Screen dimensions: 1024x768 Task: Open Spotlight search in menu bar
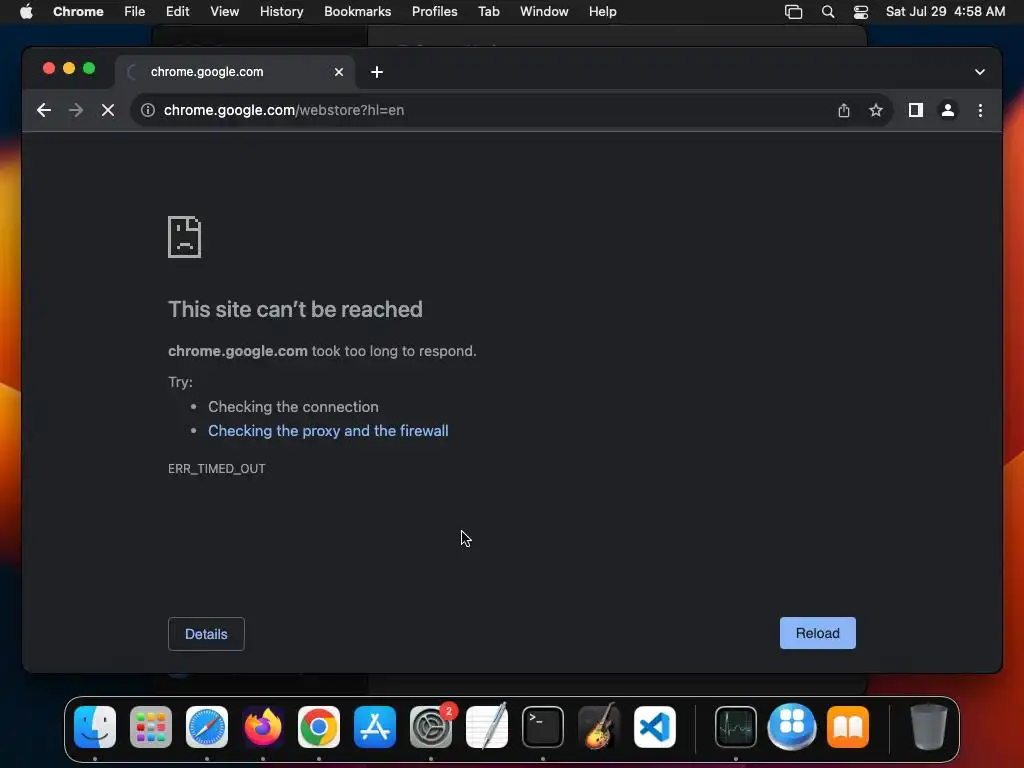[x=828, y=12]
